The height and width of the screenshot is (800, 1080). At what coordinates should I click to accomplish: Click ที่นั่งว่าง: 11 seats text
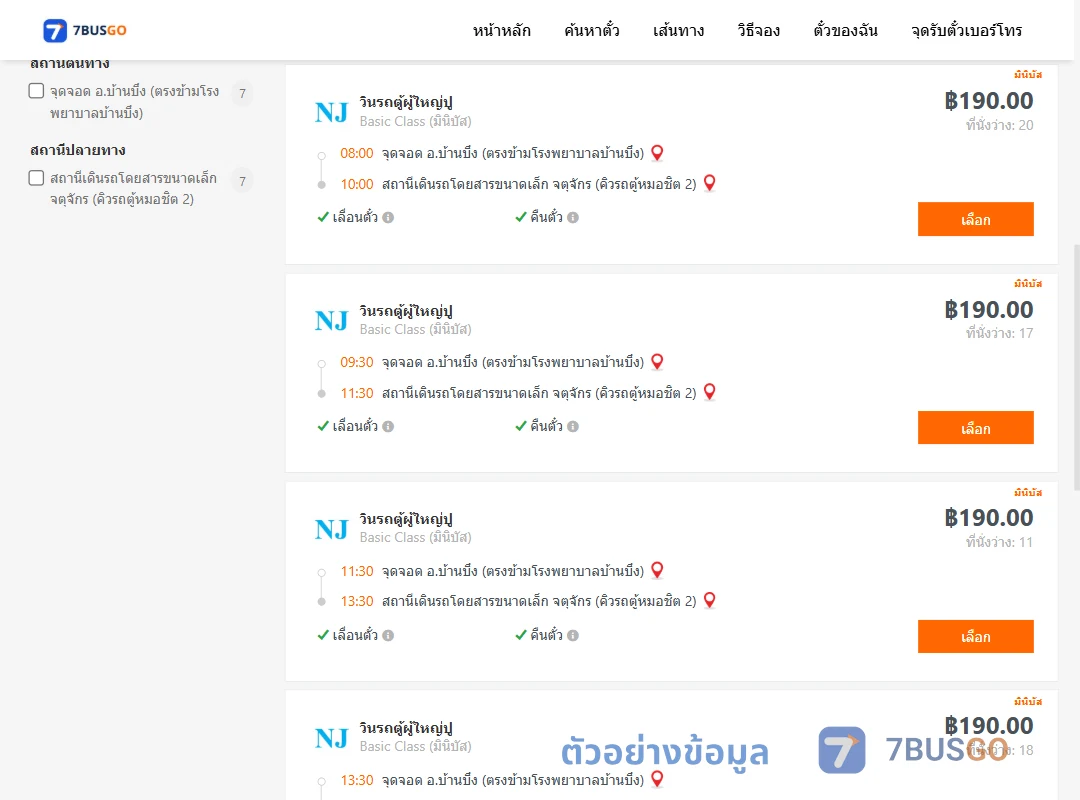point(999,542)
